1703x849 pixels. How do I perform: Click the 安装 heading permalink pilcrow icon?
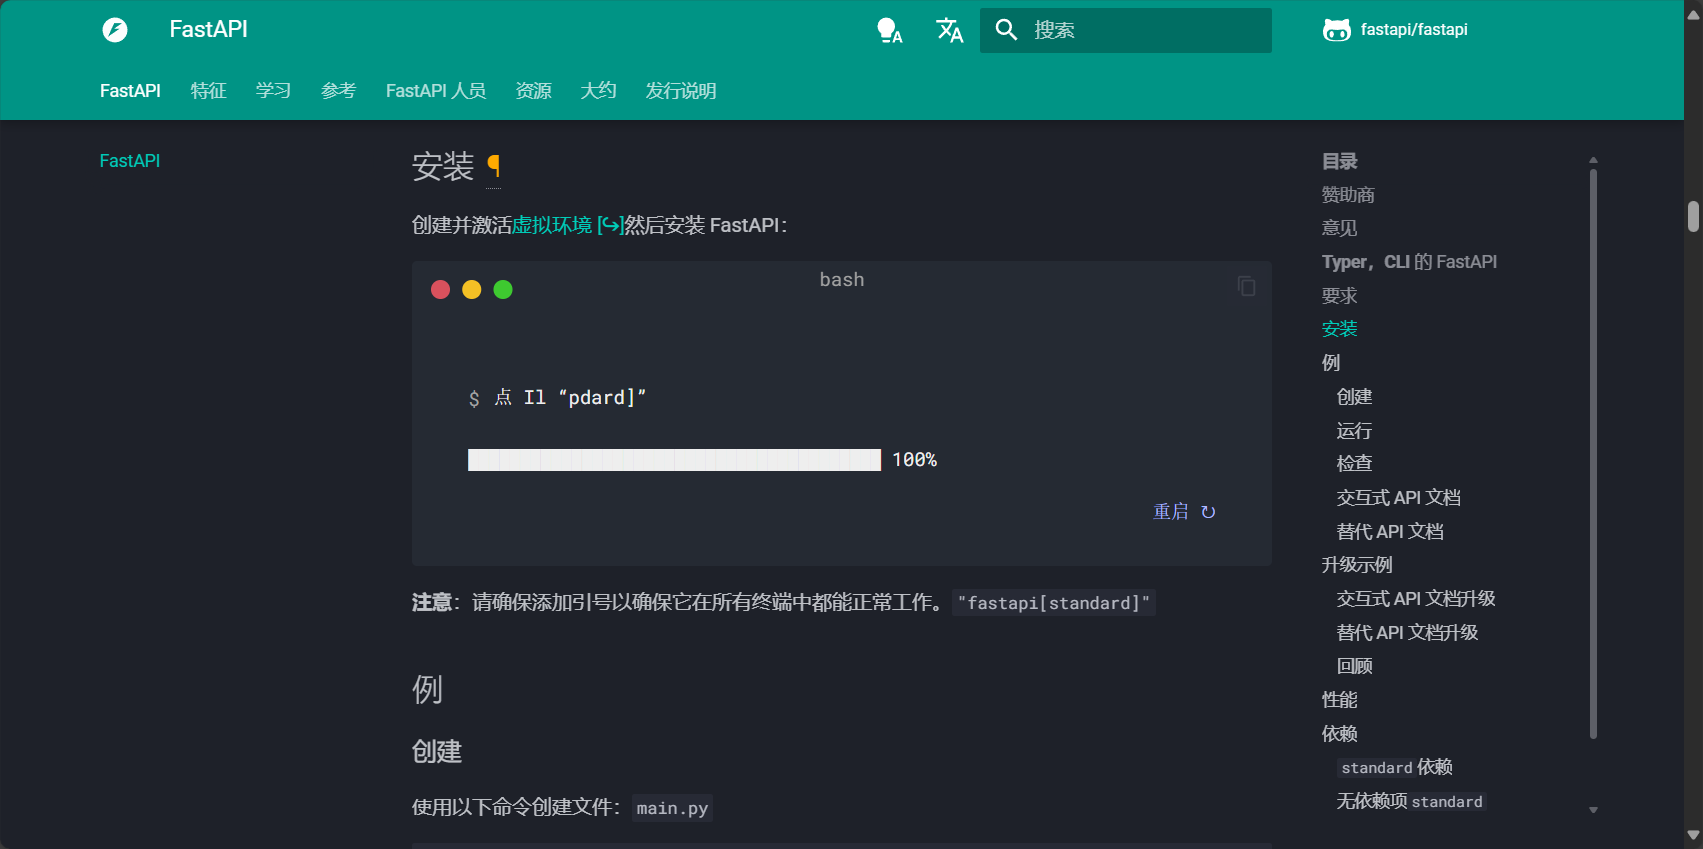click(x=493, y=166)
